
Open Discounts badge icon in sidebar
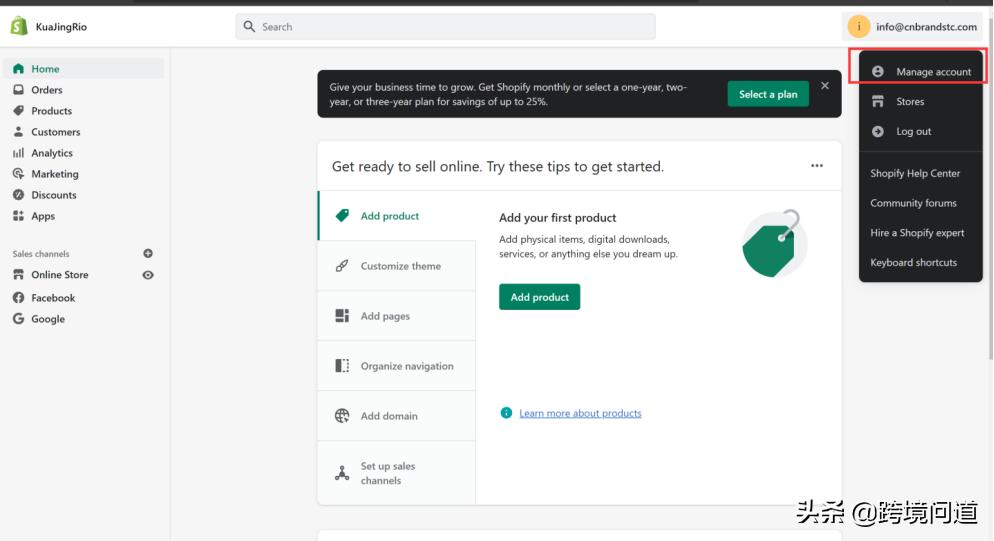tap(18, 195)
